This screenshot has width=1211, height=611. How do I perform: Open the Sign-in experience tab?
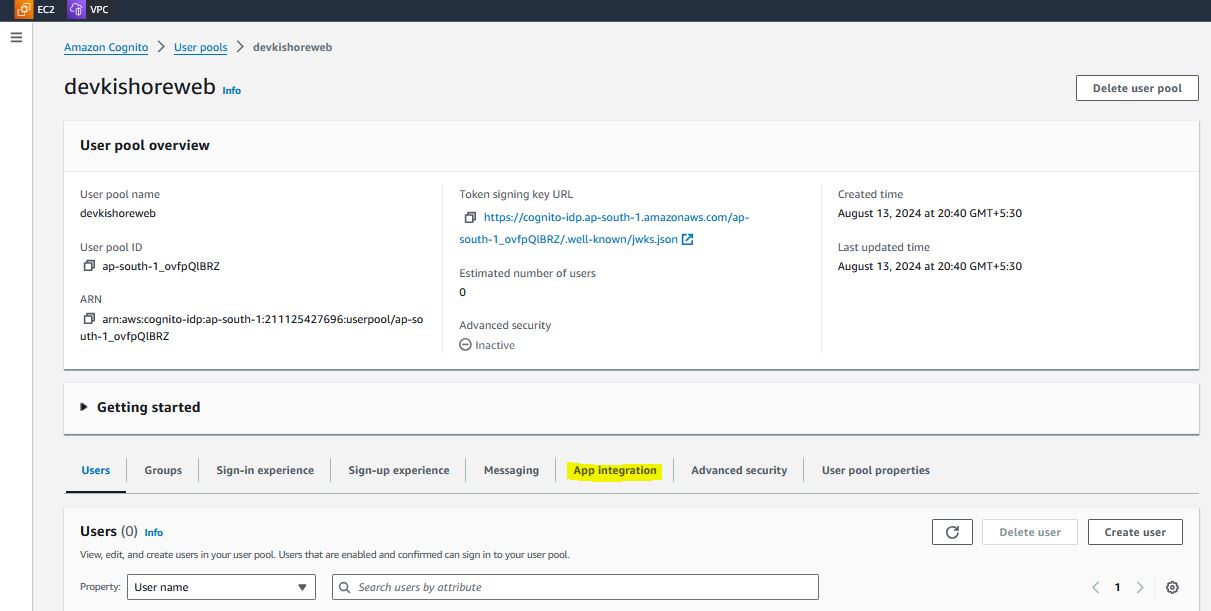265,470
